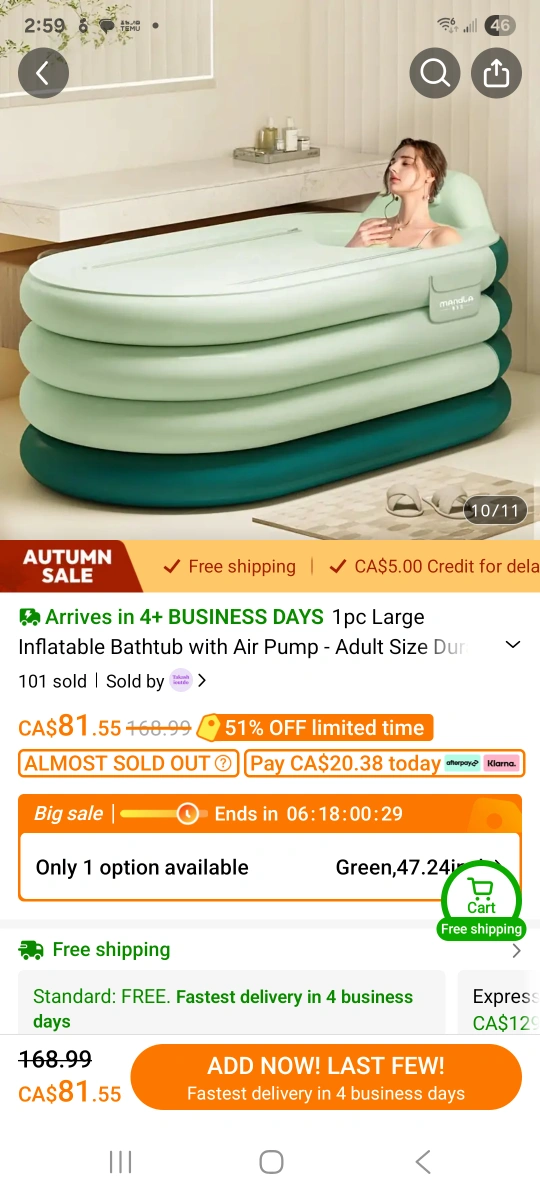
Task: Open seller details chevron after Sold by
Action: point(203,681)
